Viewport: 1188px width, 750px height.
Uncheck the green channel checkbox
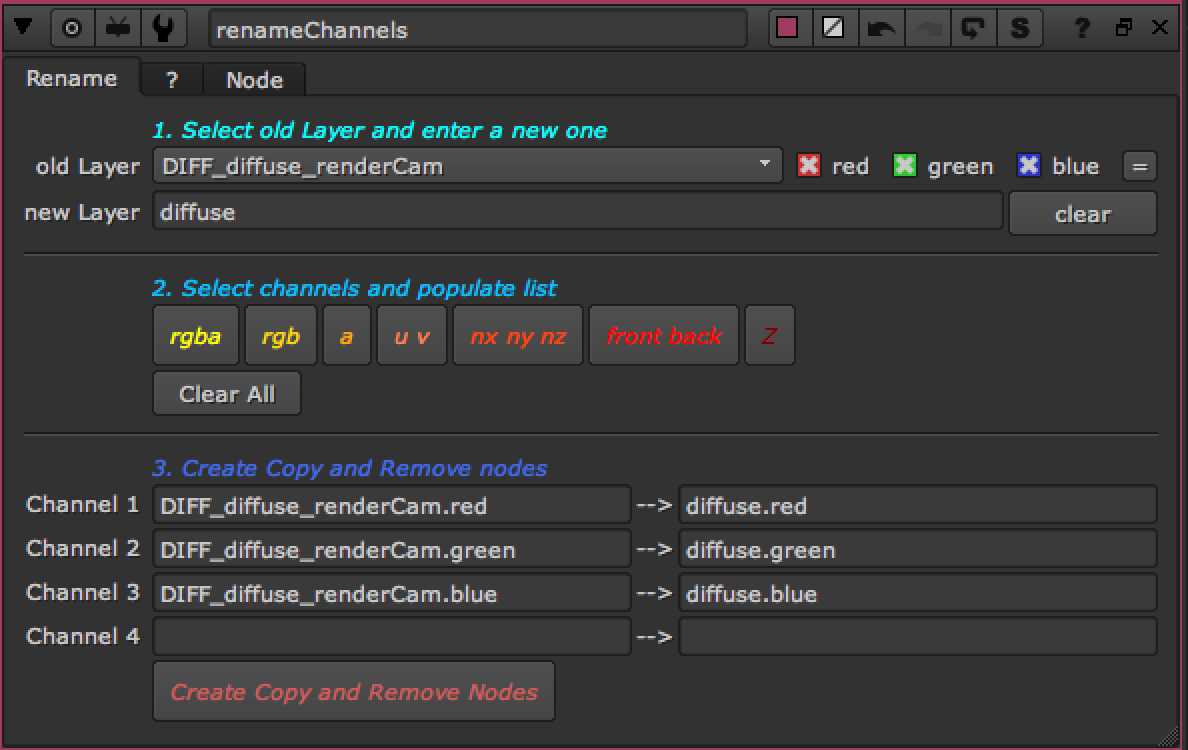pos(905,166)
